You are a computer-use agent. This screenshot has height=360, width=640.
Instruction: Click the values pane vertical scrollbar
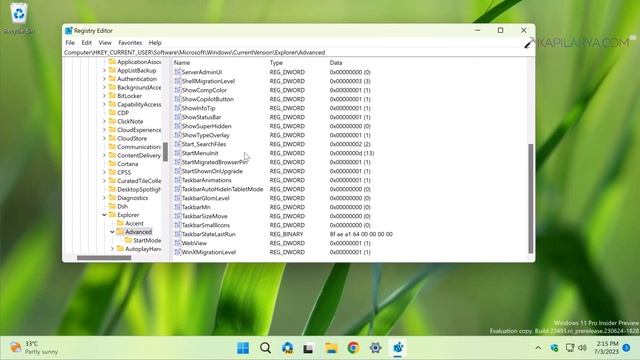tap(531, 198)
